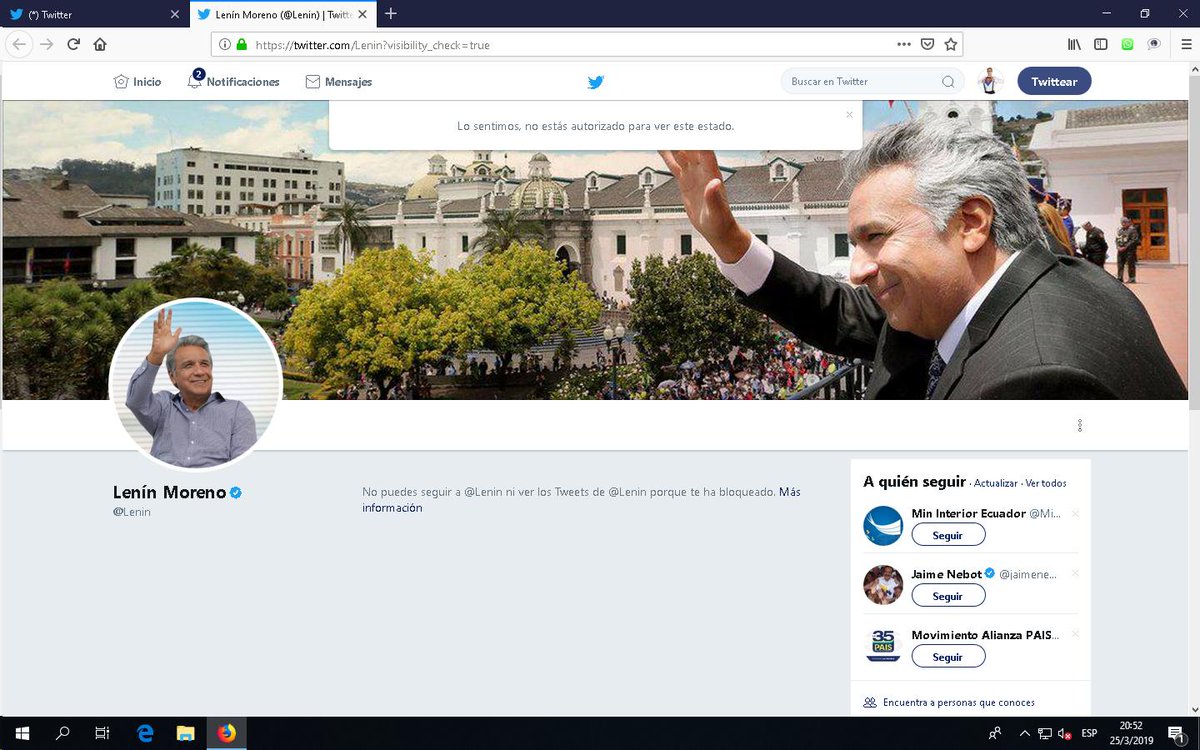Viewport: 1200px width, 750px height.
Task: Open the Windows Start menu
Action: (21, 733)
